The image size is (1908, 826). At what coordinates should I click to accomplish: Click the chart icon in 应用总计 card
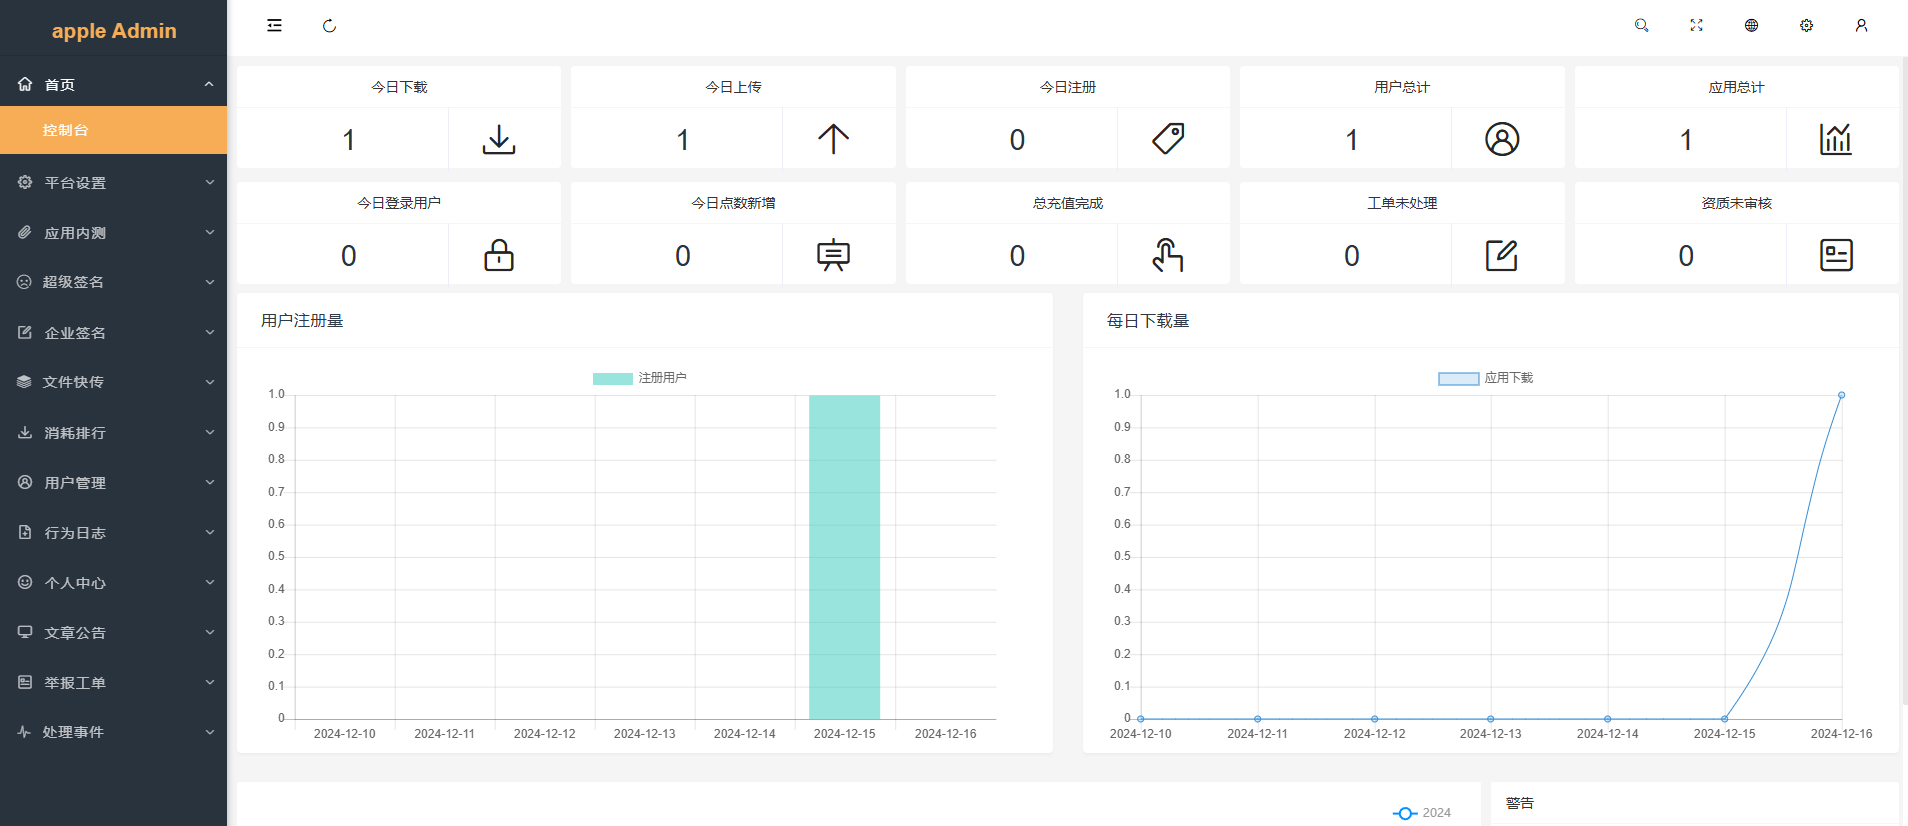coord(1836,139)
